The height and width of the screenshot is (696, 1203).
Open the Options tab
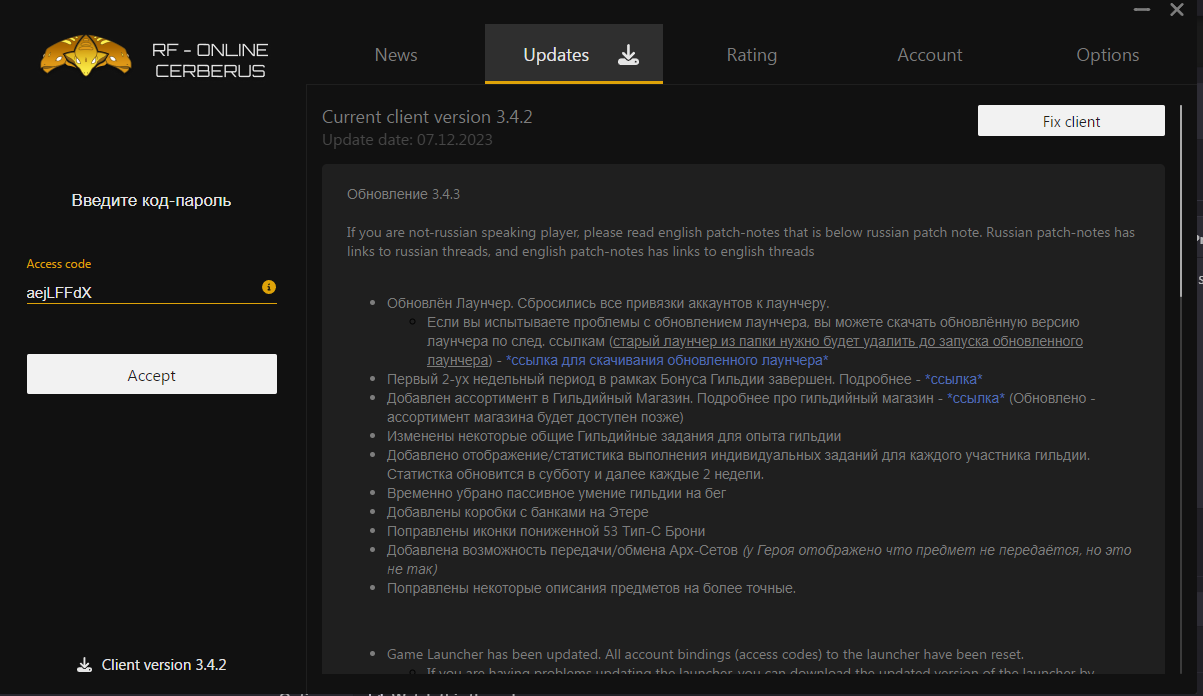[x=1107, y=55]
